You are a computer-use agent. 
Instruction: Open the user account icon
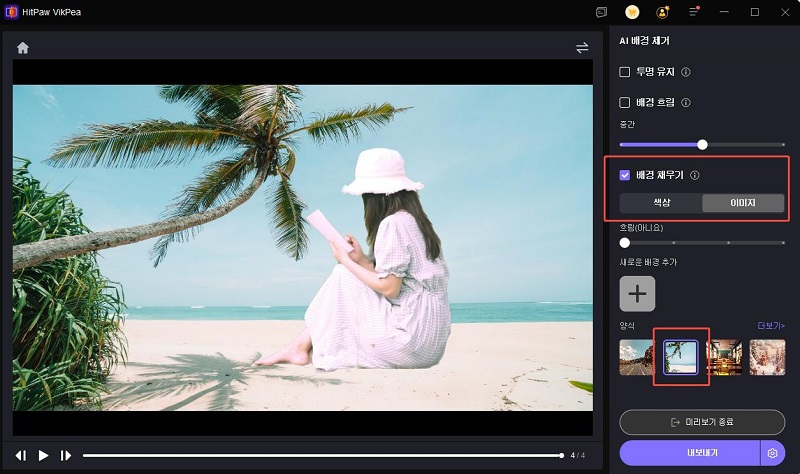[662, 12]
